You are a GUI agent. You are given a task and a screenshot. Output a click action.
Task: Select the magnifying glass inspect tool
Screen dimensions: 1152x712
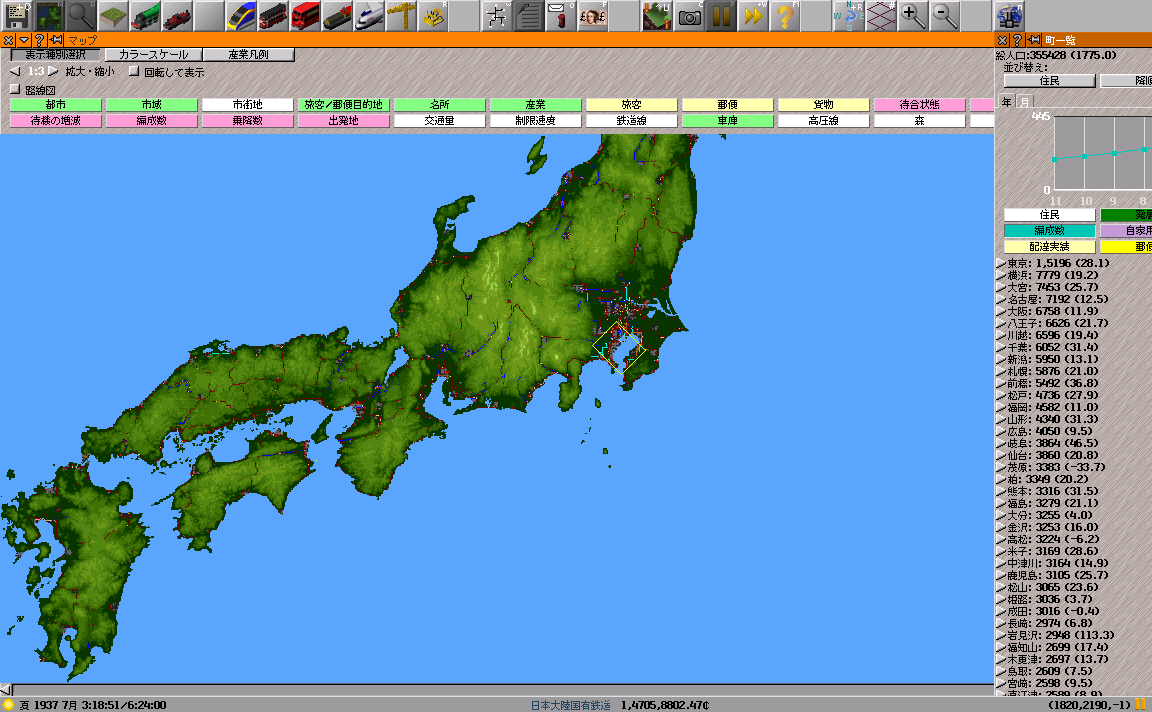[81, 15]
